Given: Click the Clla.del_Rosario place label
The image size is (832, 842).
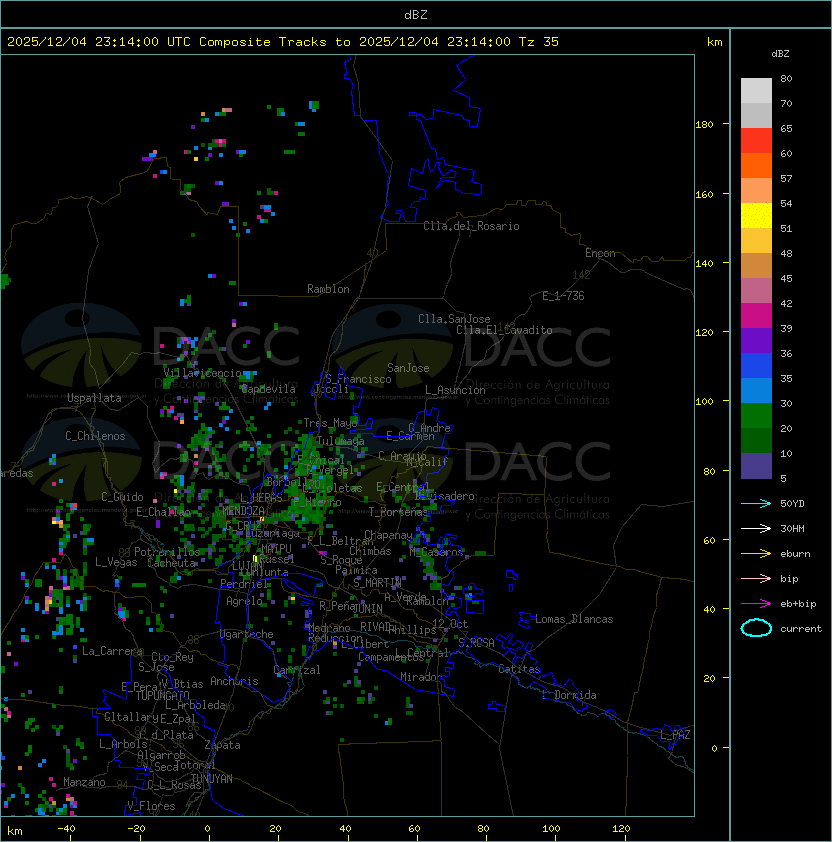Looking at the screenshot, I should coord(471,226).
